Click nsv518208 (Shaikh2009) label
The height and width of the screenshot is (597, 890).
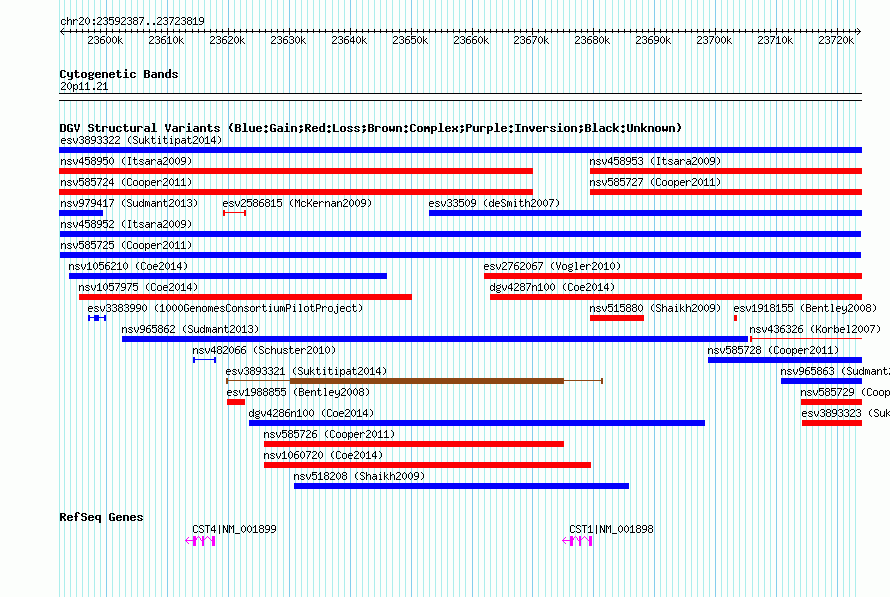click(x=359, y=476)
